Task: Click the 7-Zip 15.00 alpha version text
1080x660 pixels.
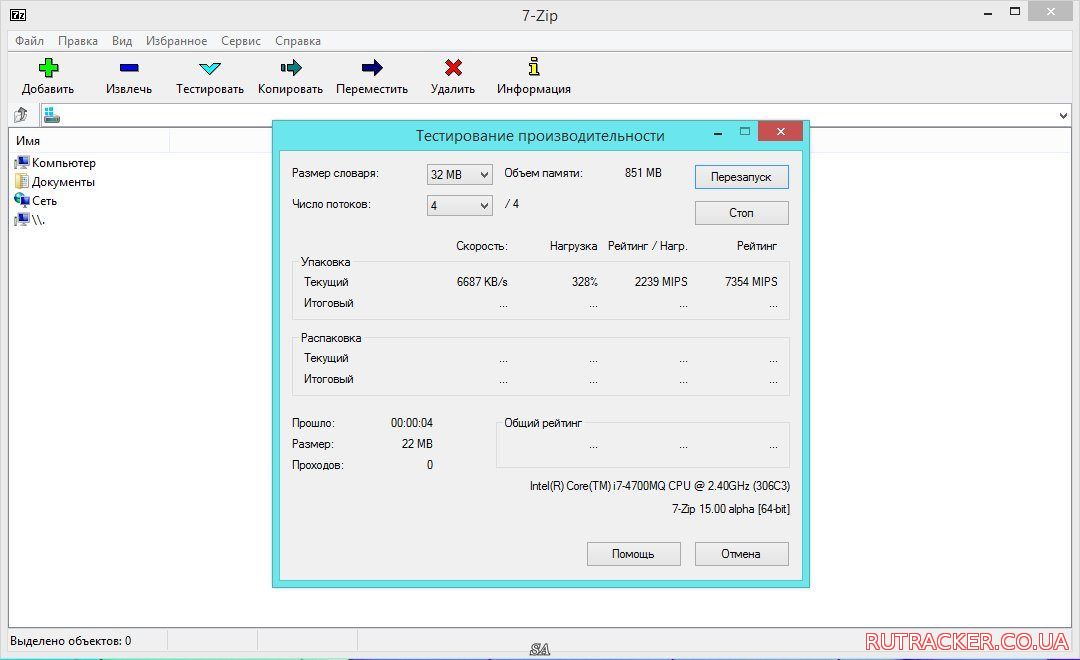Action: point(731,509)
